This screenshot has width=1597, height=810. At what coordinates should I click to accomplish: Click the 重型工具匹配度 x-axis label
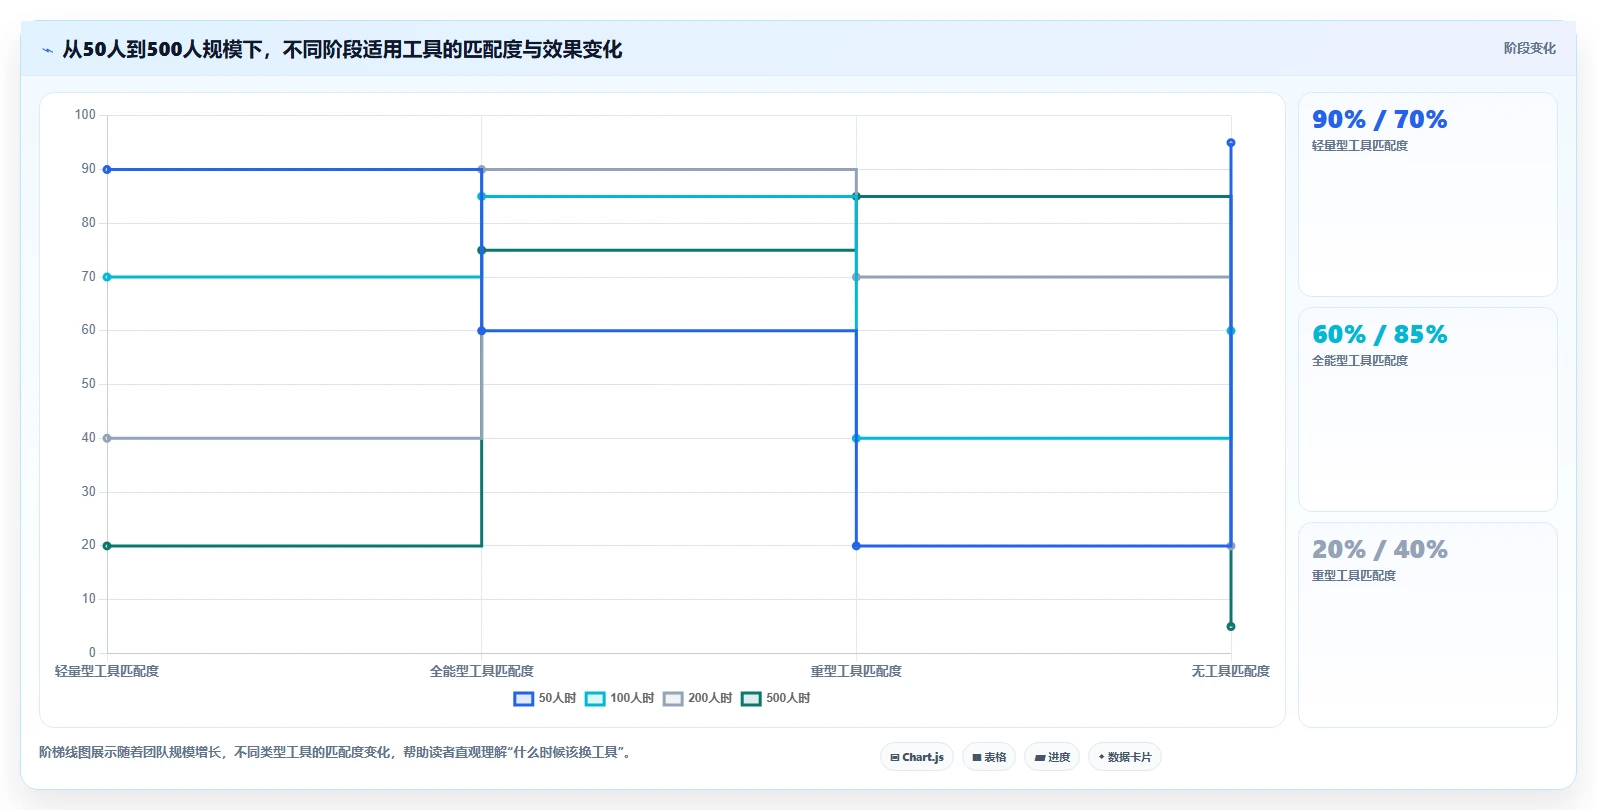(856, 671)
